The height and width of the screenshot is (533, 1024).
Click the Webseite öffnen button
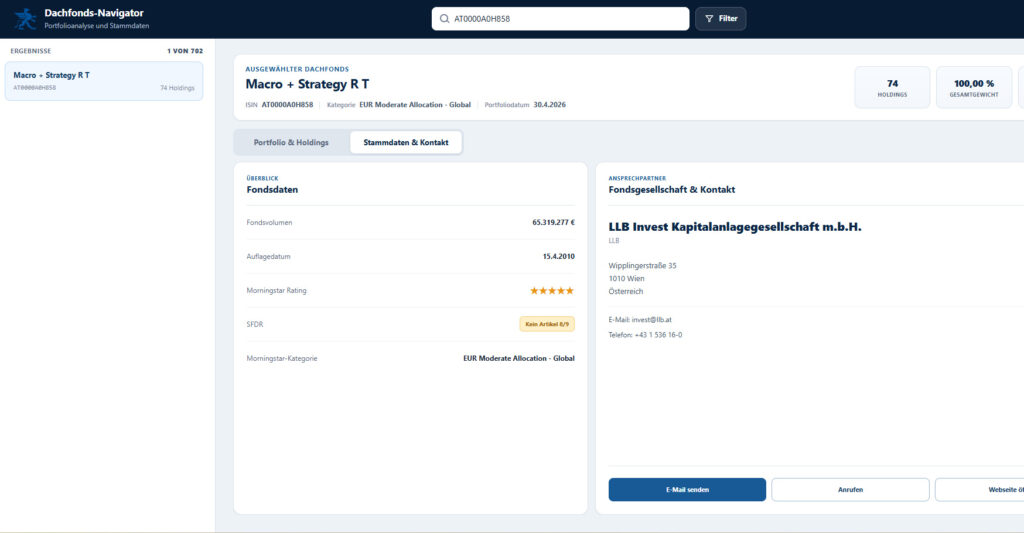(x=980, y=490)
